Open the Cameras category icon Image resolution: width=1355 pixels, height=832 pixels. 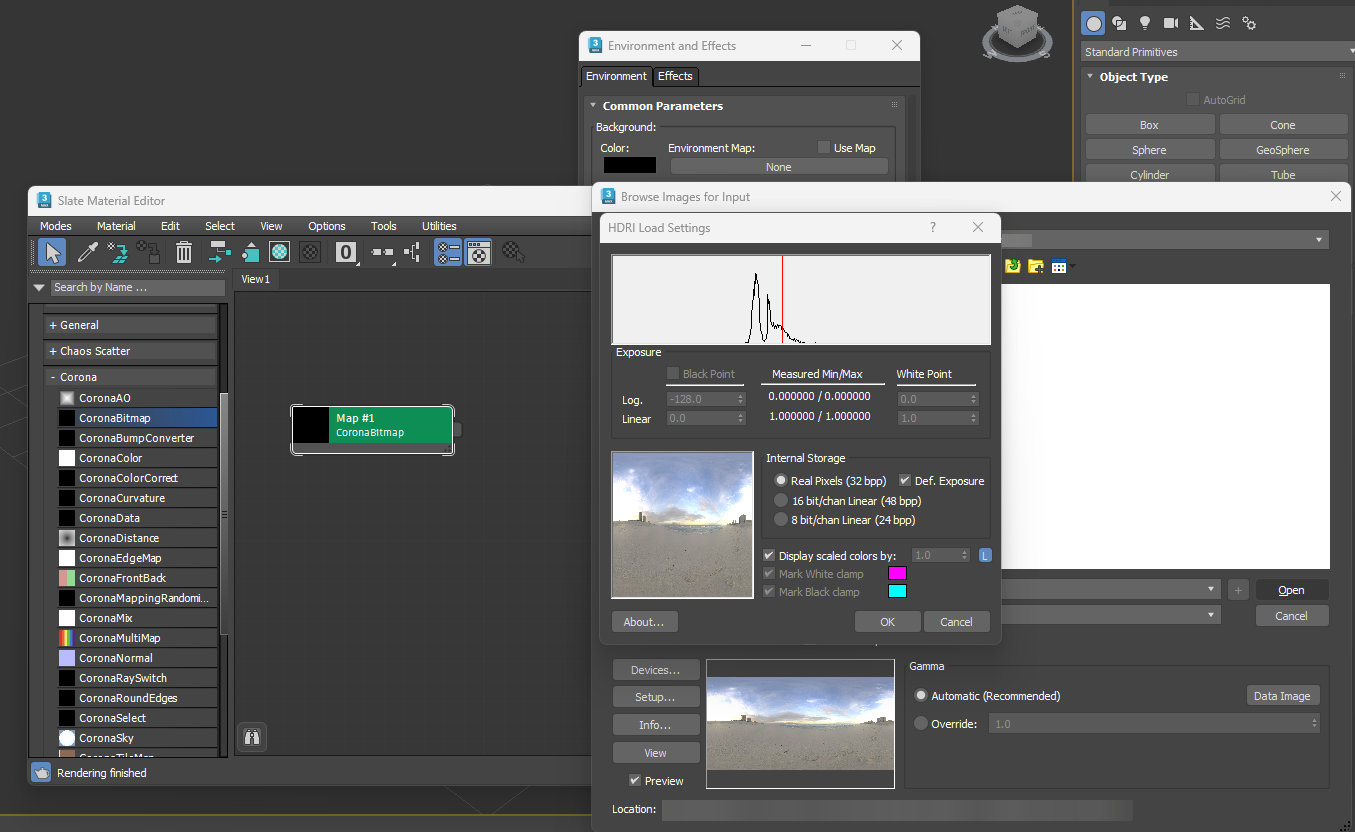tap(1171, 23)
